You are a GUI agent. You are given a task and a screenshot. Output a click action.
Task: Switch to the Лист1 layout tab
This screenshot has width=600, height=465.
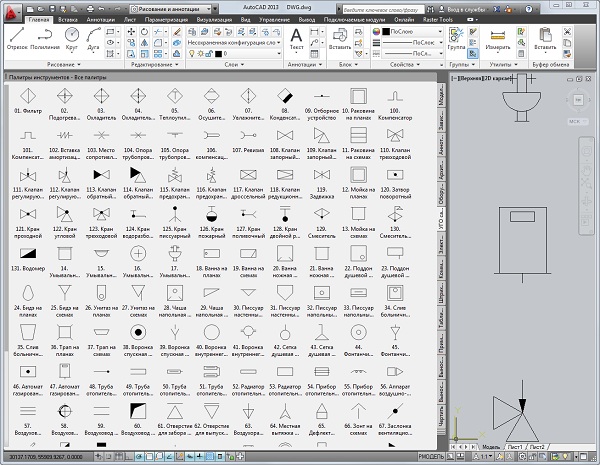pyautogui.click(x=516, y=446)
